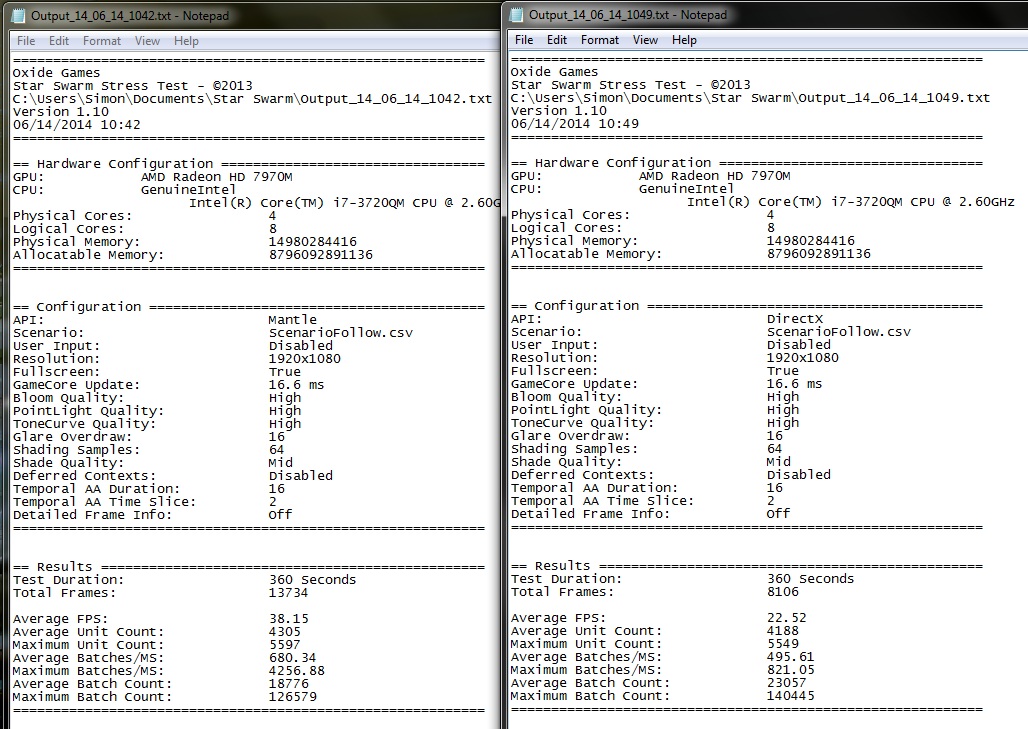Click 'GenuineIntel' CPU value in left window
Screen dimensions: 1028x729
pos(188,190)
